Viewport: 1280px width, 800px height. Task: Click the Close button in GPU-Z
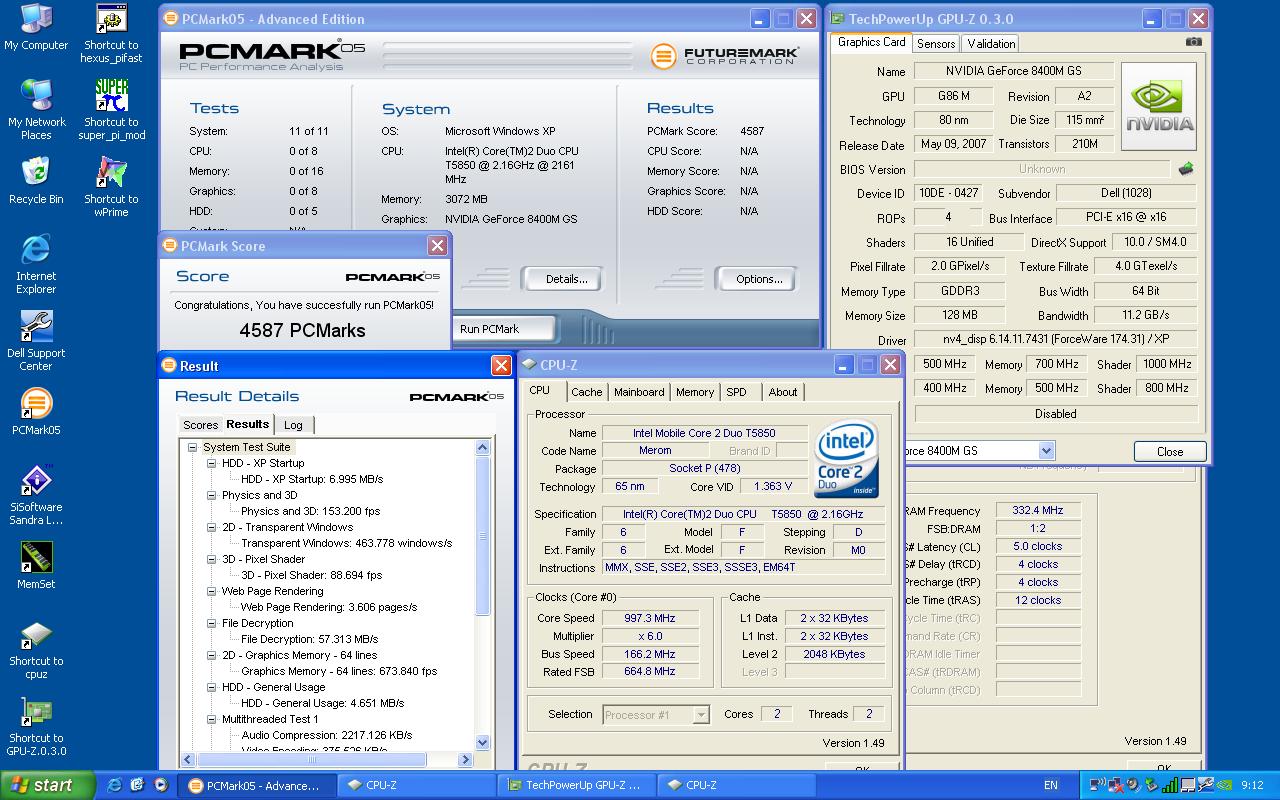[1170, 451]
